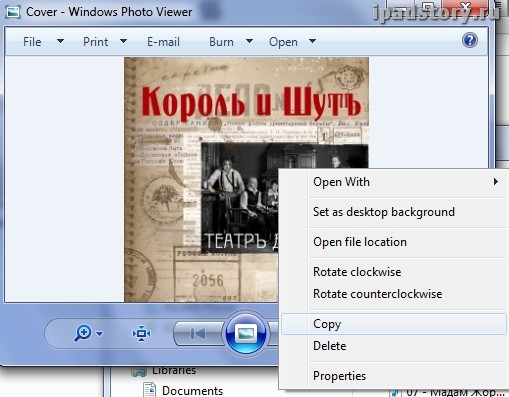
Task: Open the File menu
Action: pos(32,42)
